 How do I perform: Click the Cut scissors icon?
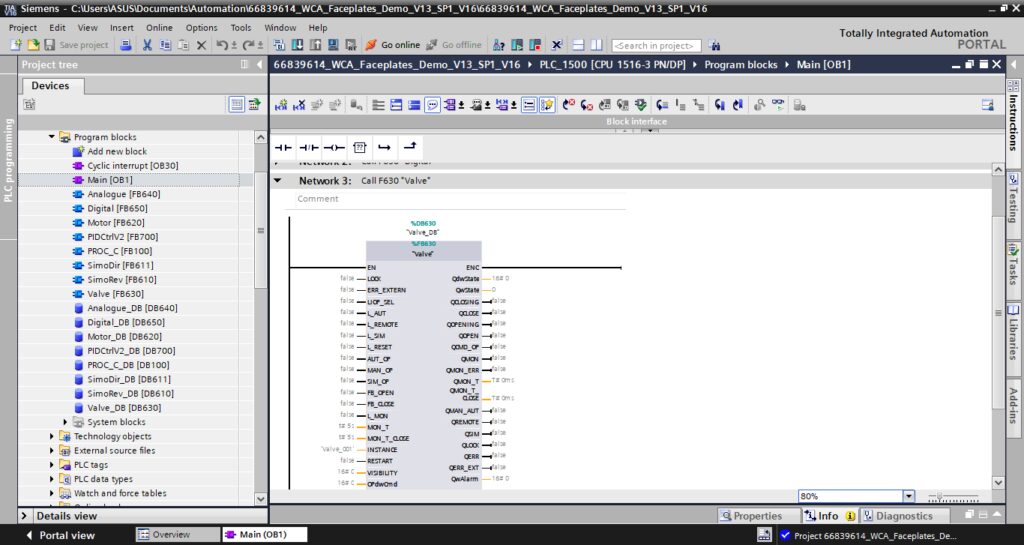point(147,45)
